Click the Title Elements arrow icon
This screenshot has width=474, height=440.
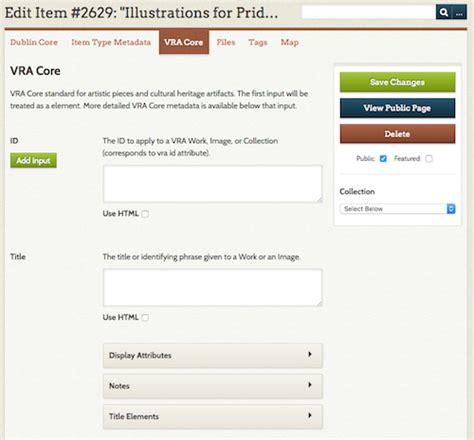tap(310, 415)
